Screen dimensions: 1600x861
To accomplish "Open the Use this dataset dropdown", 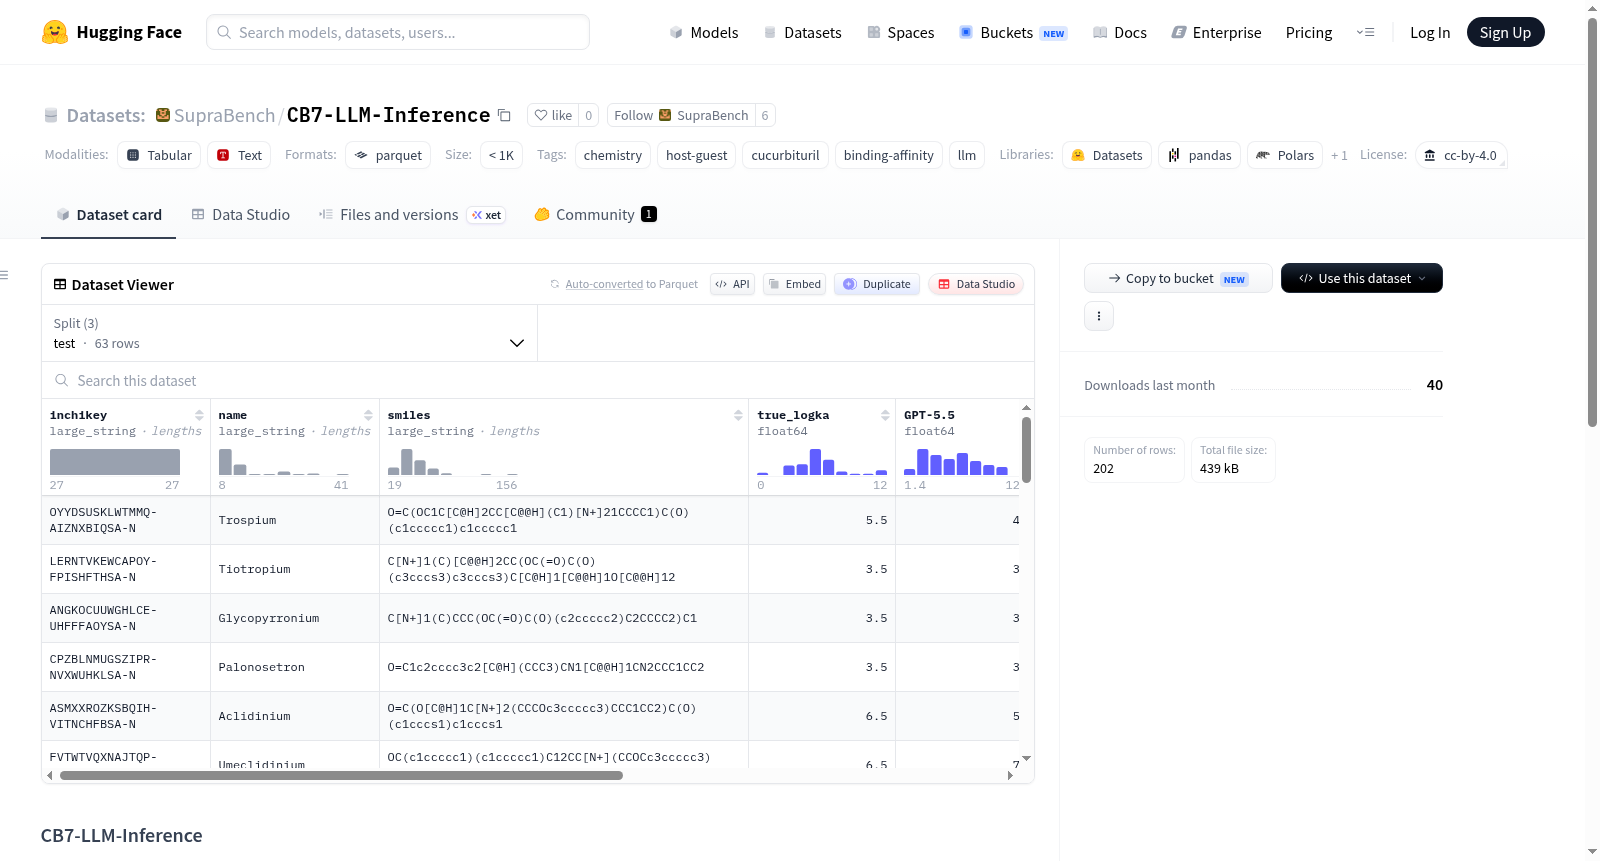I will click(1361, 278).
